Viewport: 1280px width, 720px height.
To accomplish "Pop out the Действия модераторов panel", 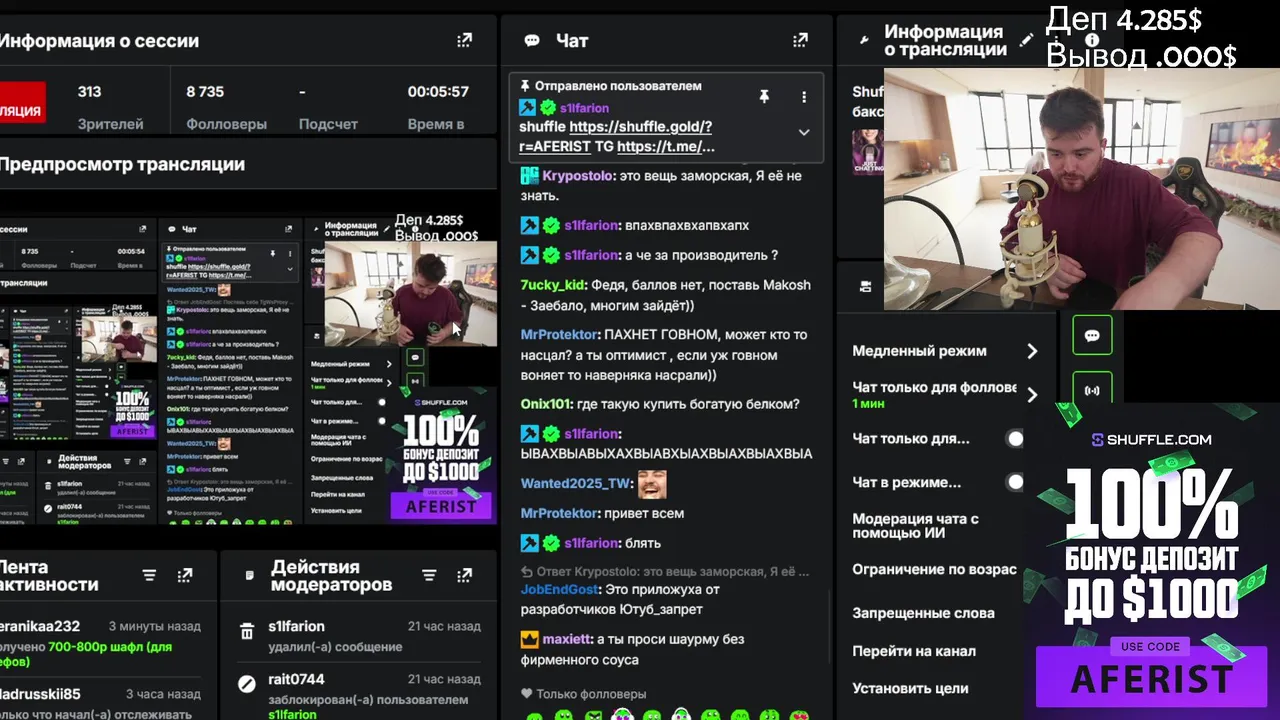I will [464, 575].
